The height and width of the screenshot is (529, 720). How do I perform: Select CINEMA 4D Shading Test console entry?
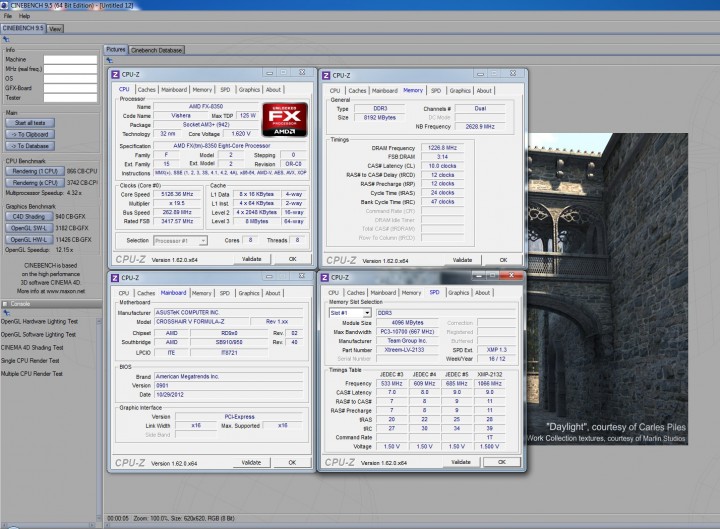32,348
